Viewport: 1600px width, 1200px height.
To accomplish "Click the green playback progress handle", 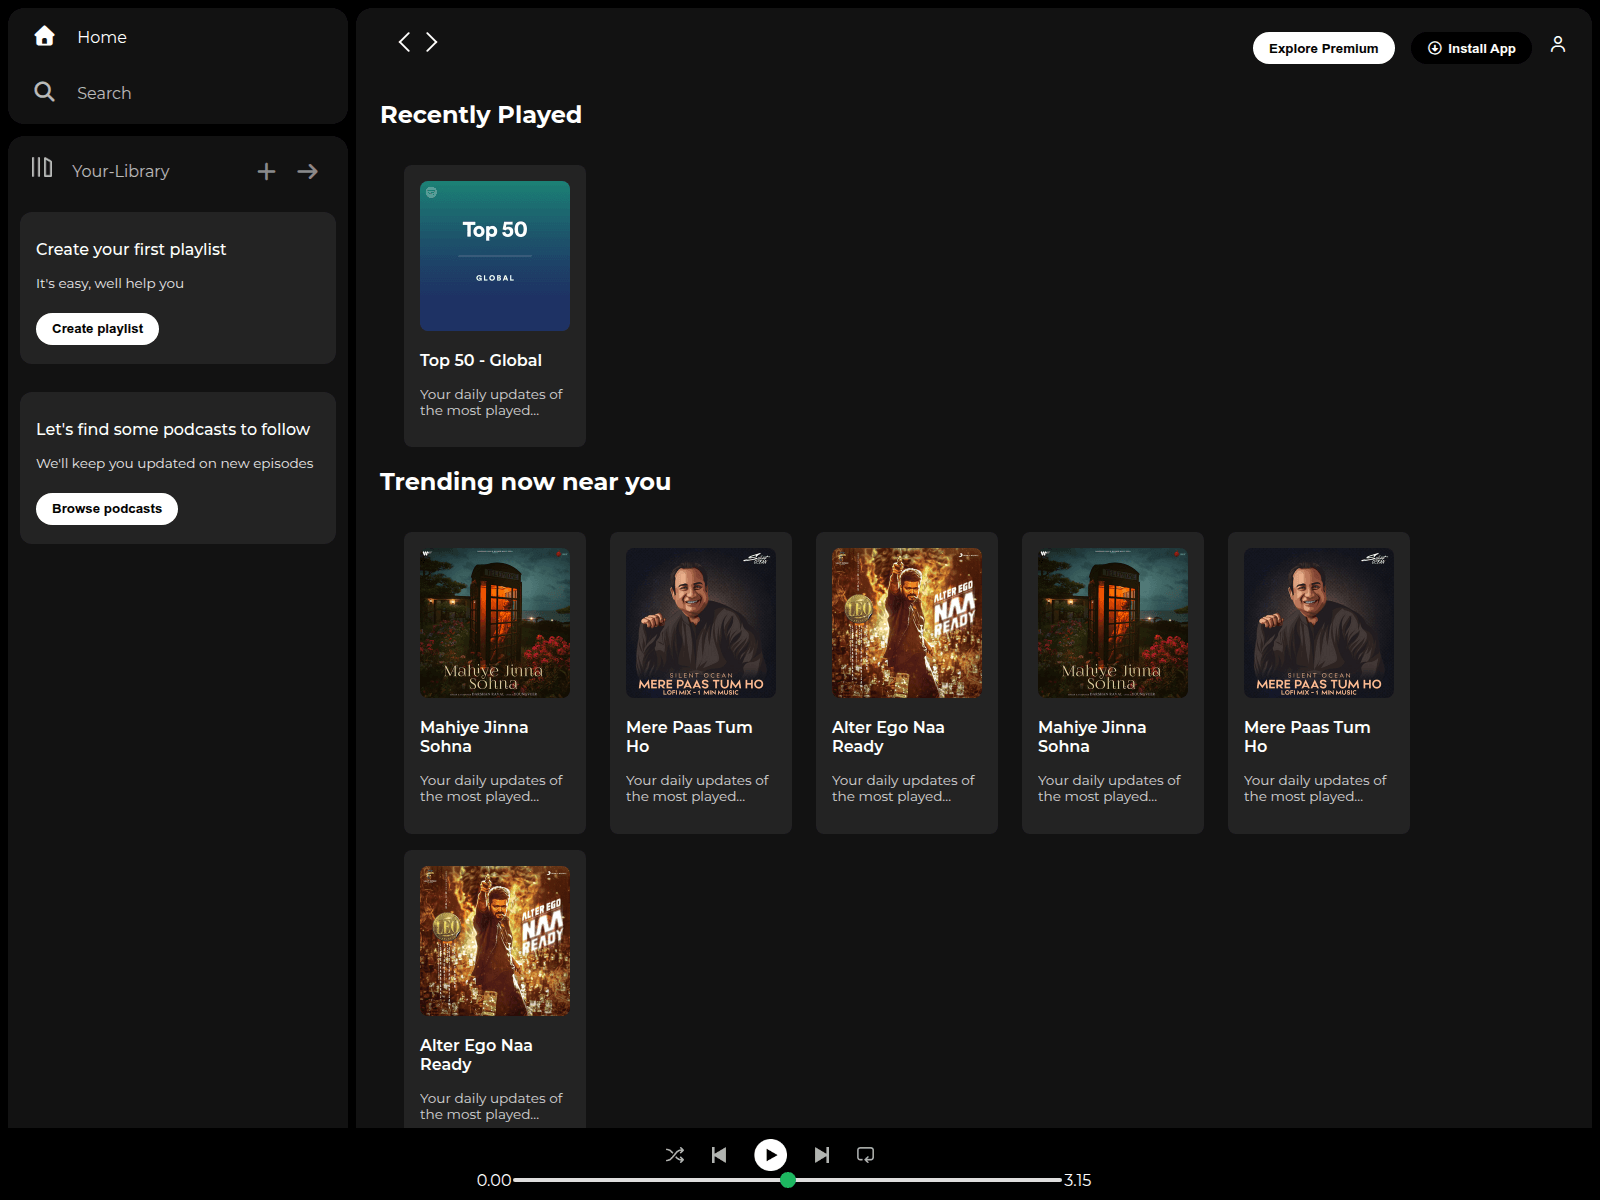I will (x=788, y=1180).
